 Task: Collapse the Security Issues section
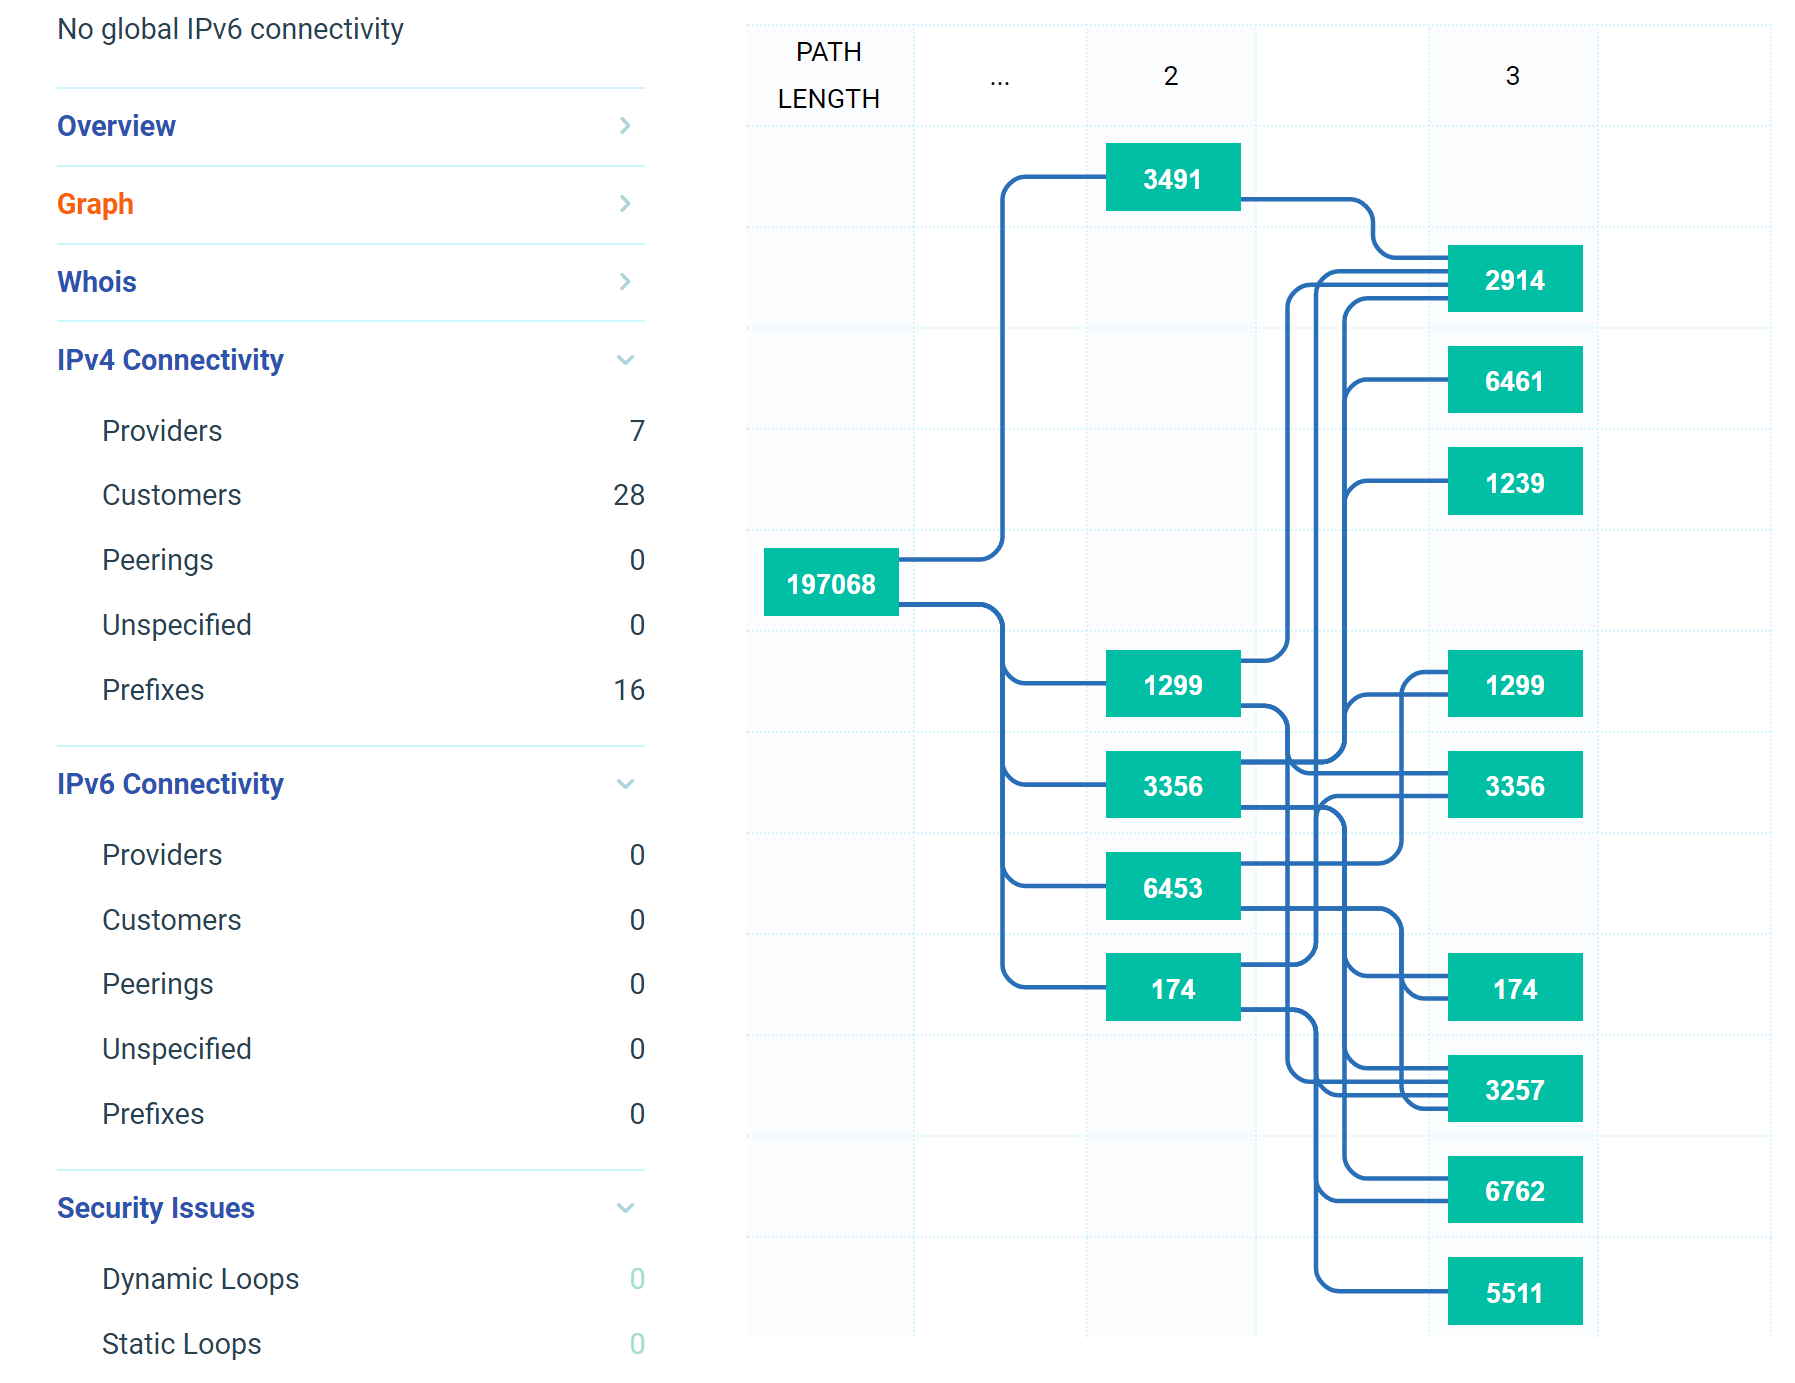[x=625, y=1208]
